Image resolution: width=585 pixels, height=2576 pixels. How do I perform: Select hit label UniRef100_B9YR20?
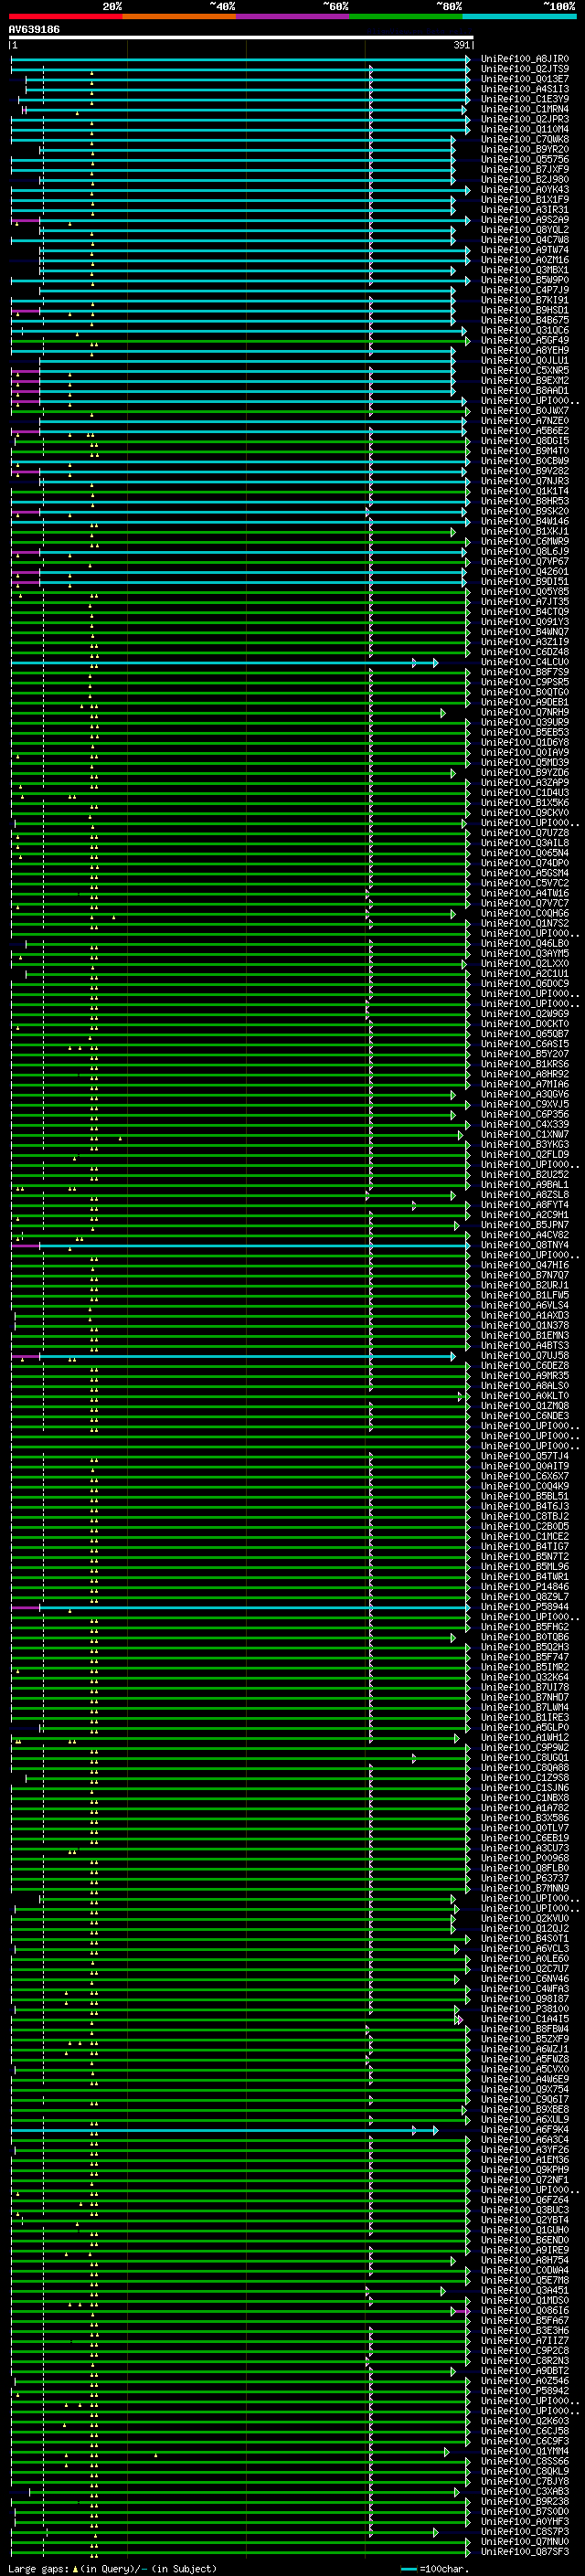tap(524, 149)
